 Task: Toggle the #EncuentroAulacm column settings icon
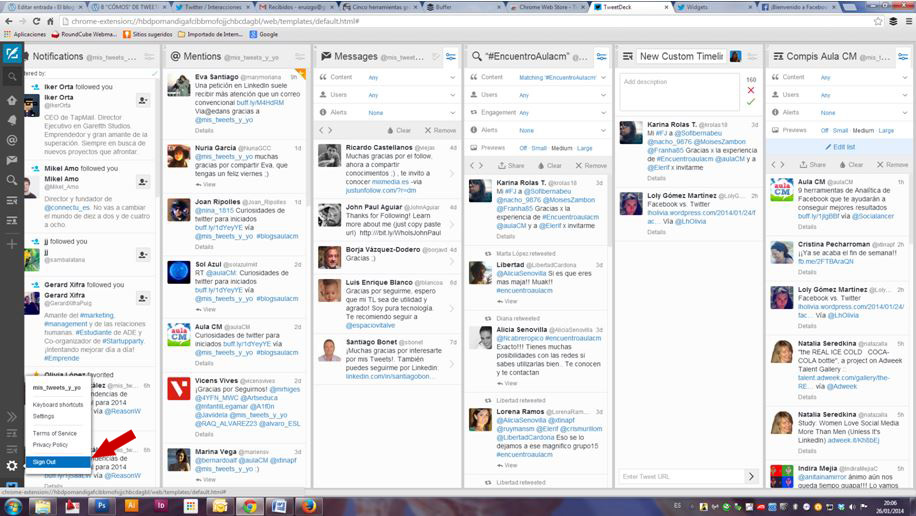(x=601, y=57)
